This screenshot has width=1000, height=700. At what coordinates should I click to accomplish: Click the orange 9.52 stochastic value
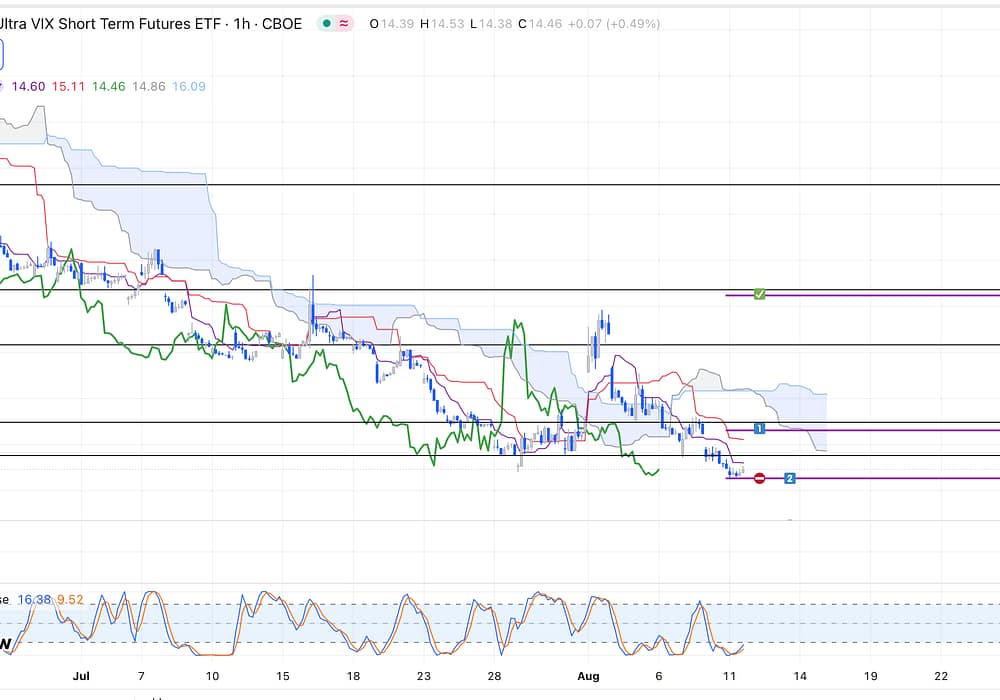tap(69, 600)
